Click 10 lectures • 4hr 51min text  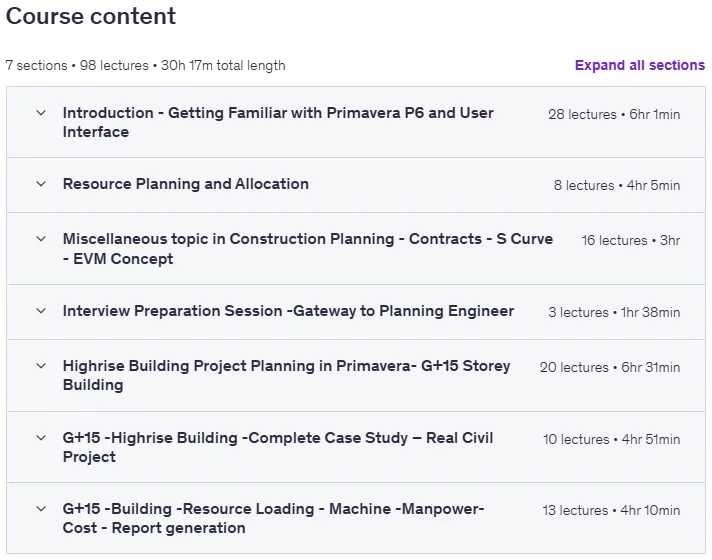[611, 440]
